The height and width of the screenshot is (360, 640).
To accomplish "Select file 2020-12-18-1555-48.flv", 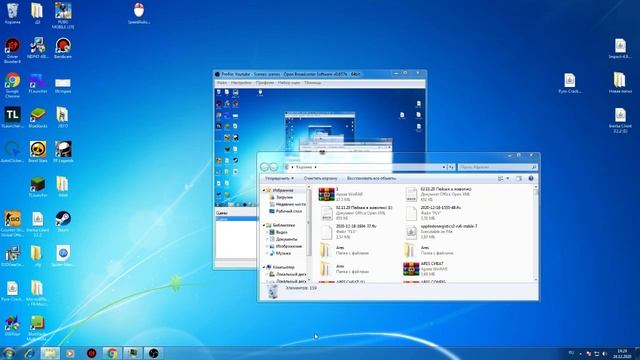I will (434, 213).
